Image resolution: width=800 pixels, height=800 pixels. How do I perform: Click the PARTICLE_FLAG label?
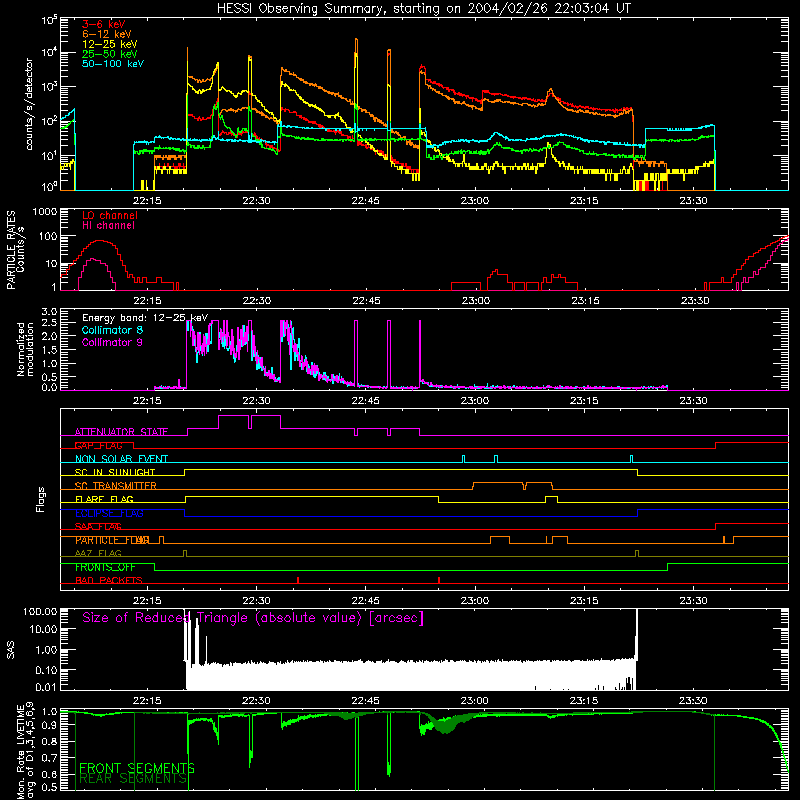(x=112, y=540)
